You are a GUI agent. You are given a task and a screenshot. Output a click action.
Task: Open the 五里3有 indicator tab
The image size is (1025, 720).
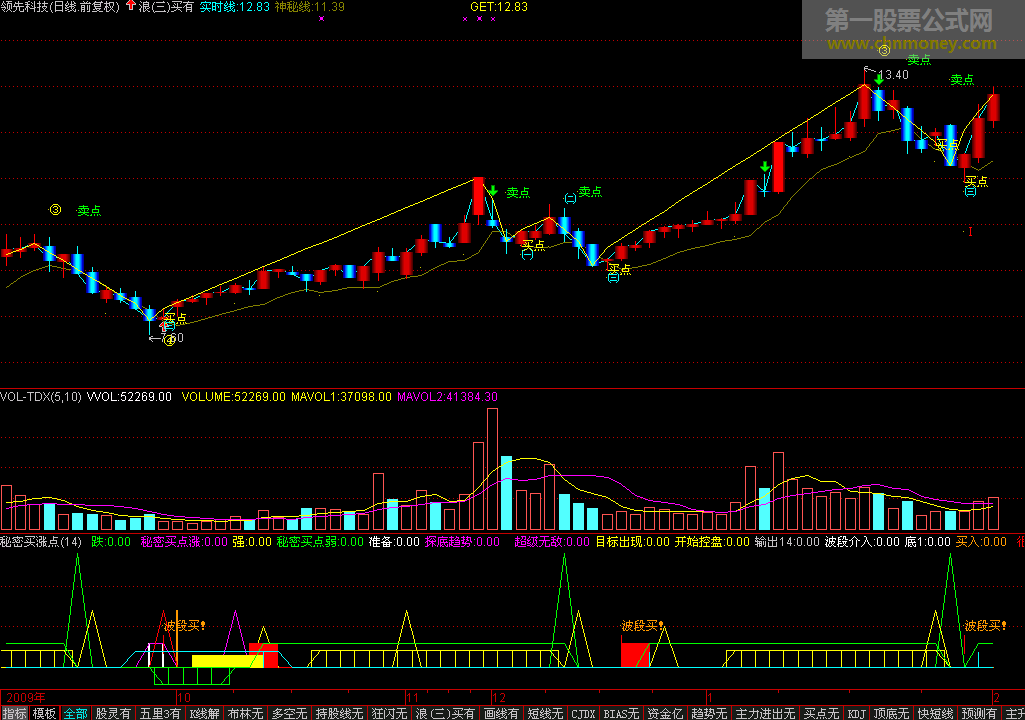click(x=160, y=713)
